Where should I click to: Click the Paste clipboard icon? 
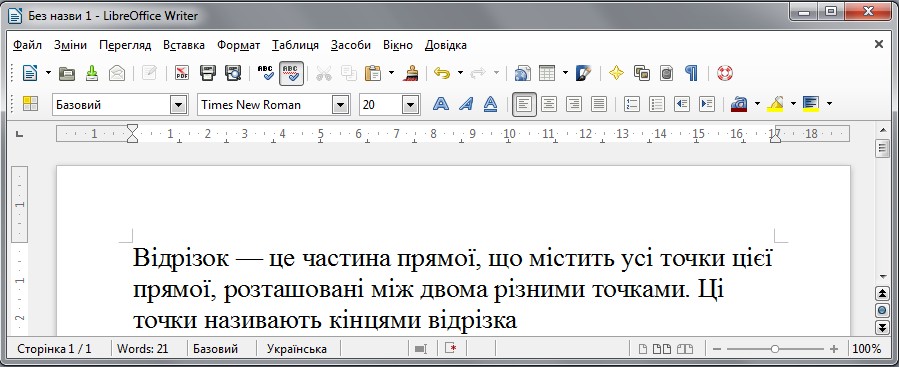[x=373, y=73]
